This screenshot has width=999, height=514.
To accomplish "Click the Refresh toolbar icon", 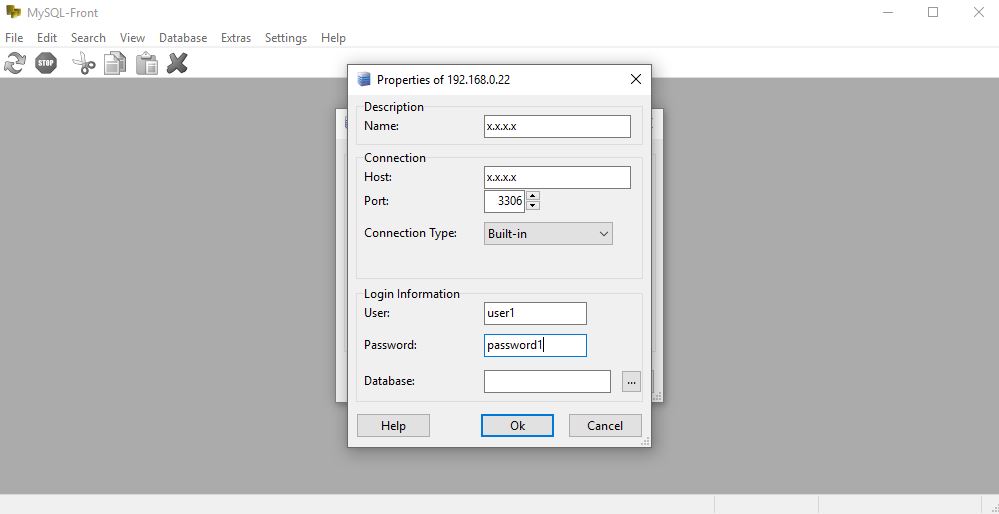I will tap(15, 63).
